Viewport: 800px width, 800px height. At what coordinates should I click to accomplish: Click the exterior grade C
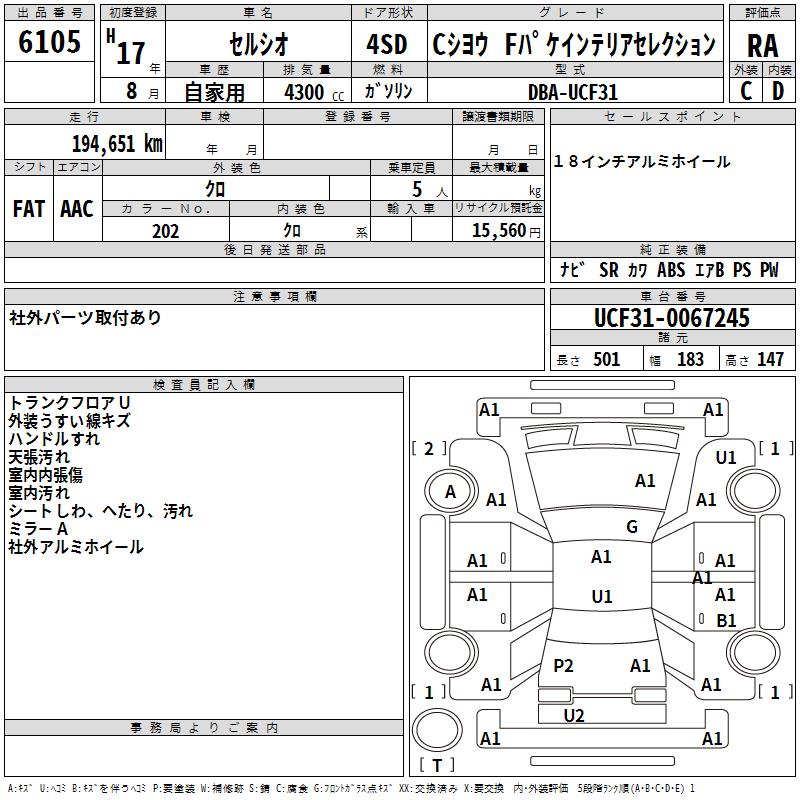746,91
